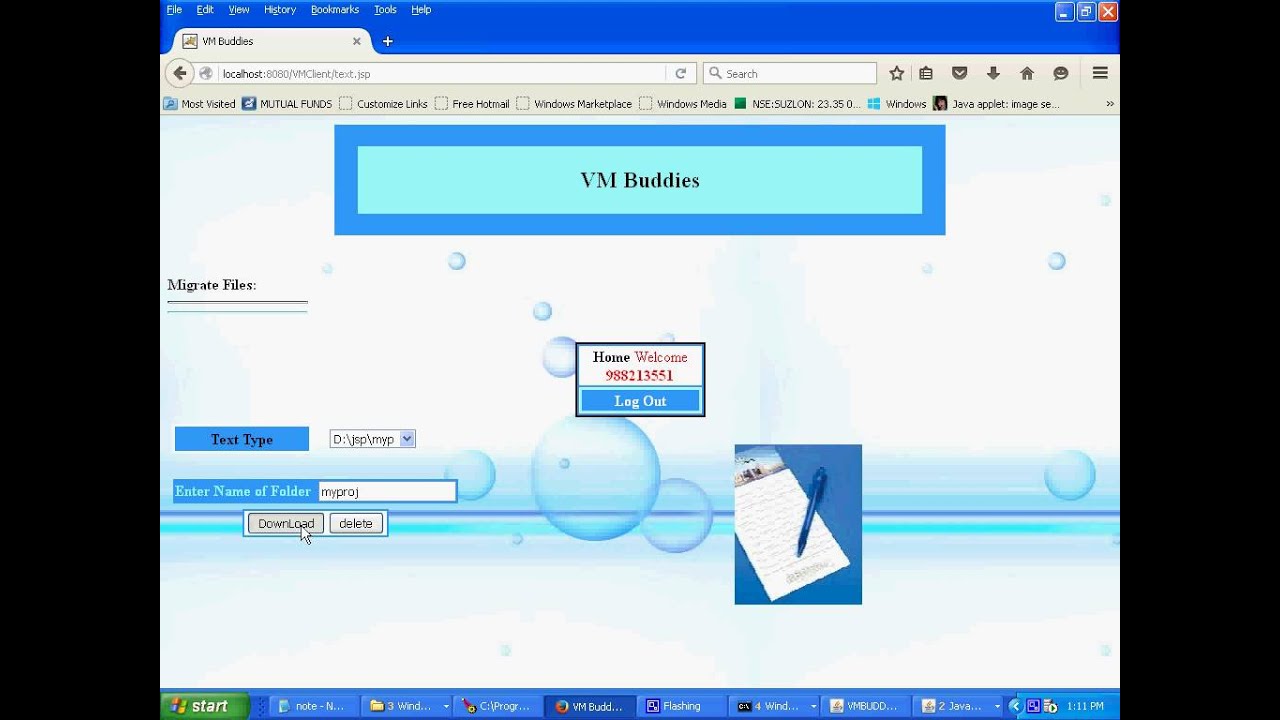Show bookmarks list icon in toolbar
This screenshot has height=720, width=1280.
pos(926,73)
